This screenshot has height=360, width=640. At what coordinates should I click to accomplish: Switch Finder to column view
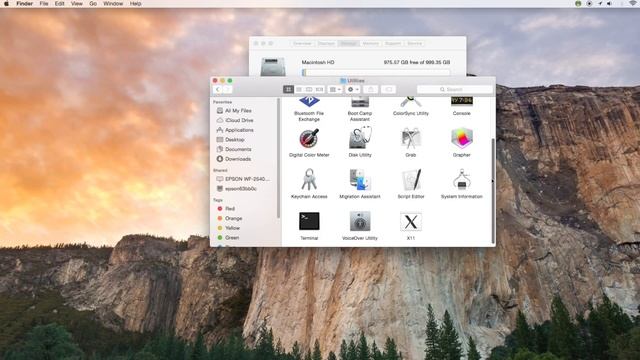click(x=309, y=89)
